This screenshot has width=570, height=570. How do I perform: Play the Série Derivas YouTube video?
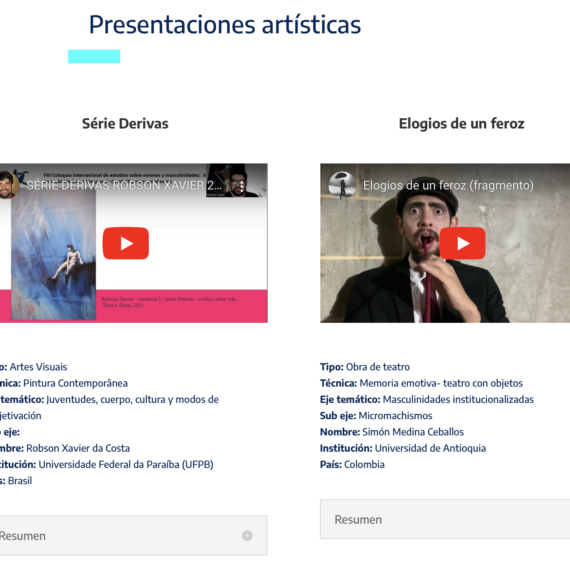point(125,243)
